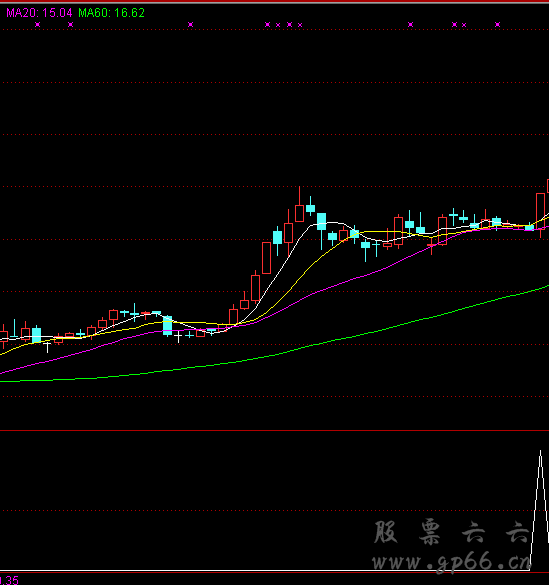Select the leftmost magenta x marker
The width and height of the screenshot is (549, 585).
pos(37,25)
